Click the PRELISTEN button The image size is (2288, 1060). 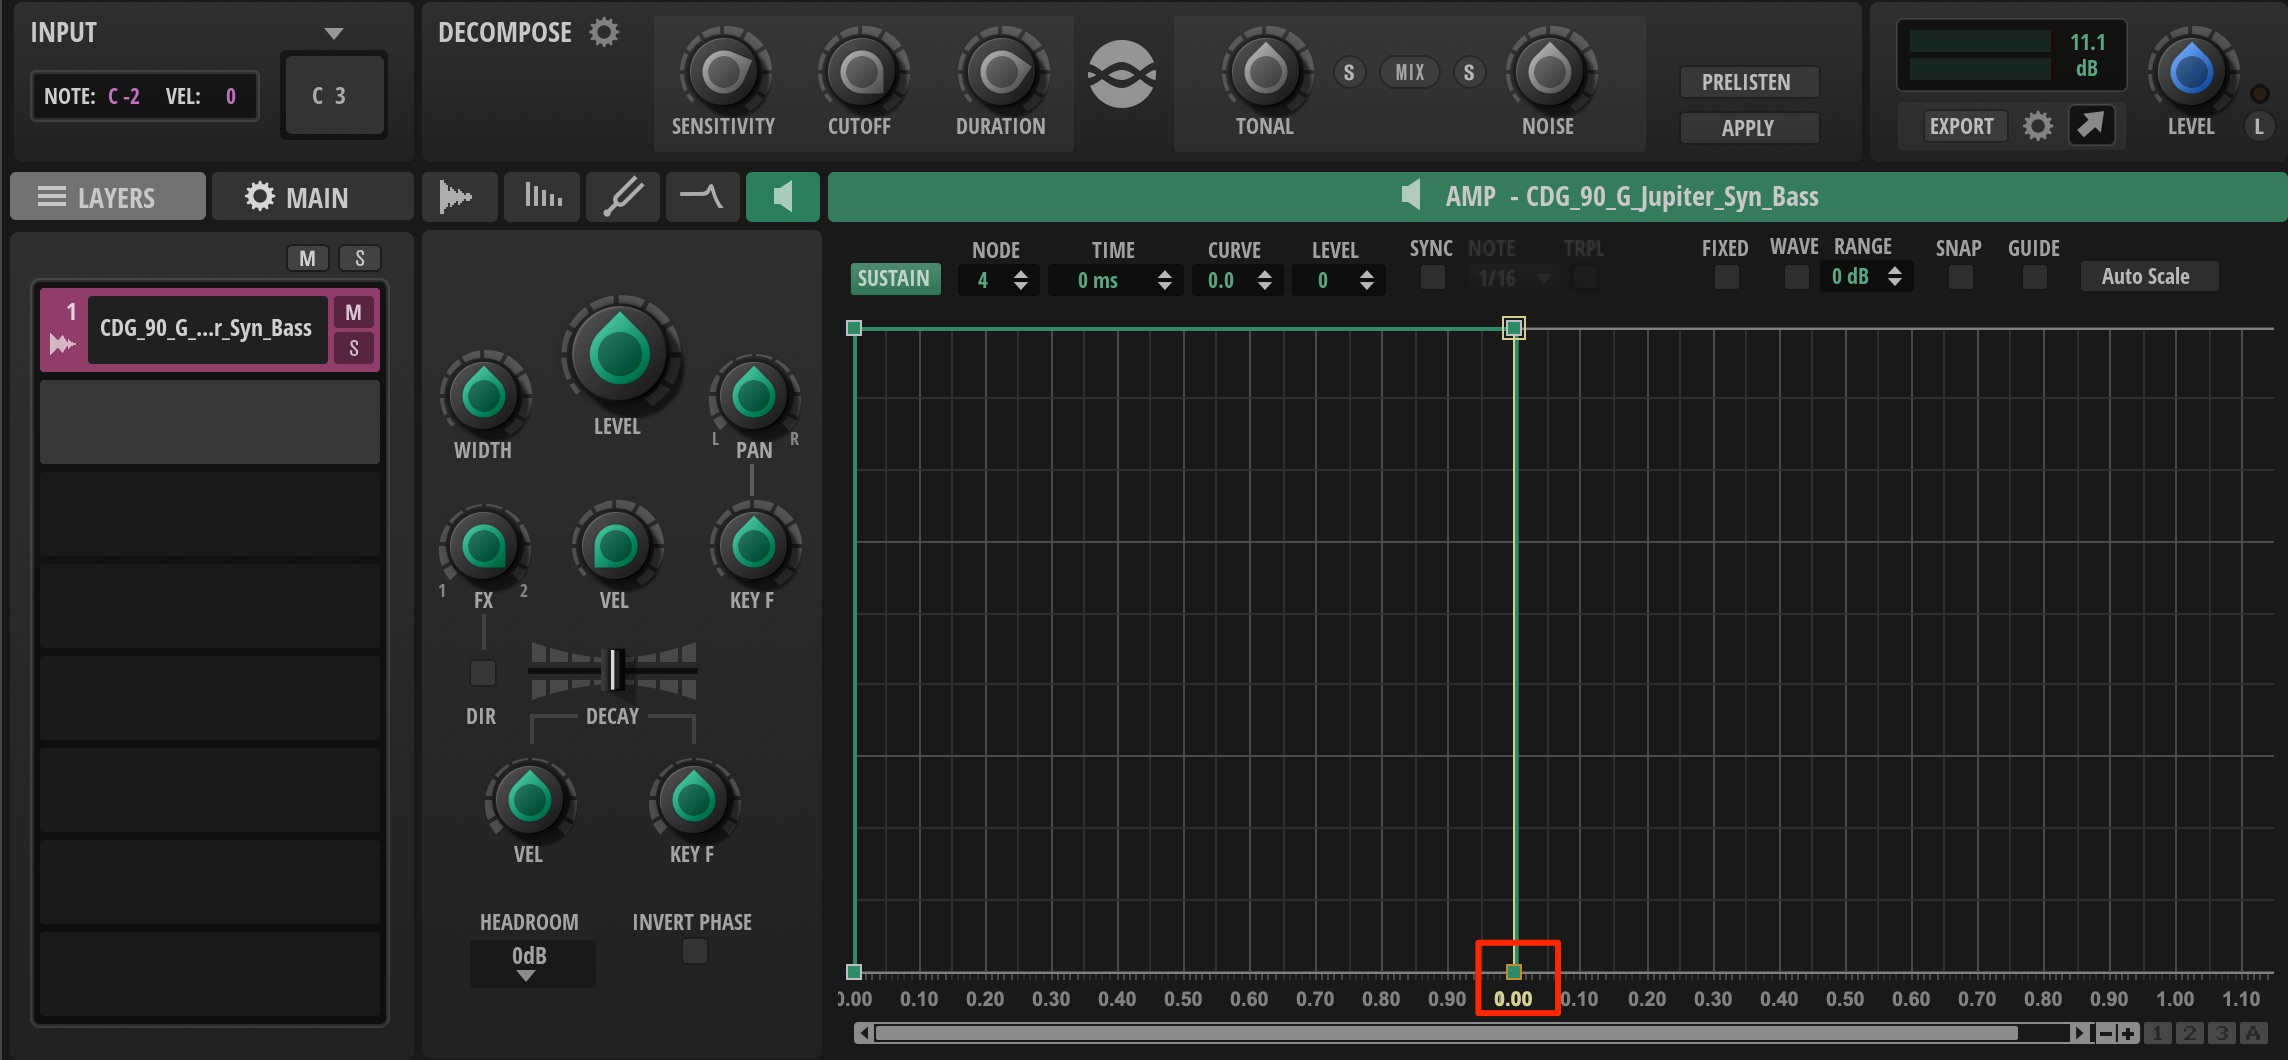click(1748, 82)
